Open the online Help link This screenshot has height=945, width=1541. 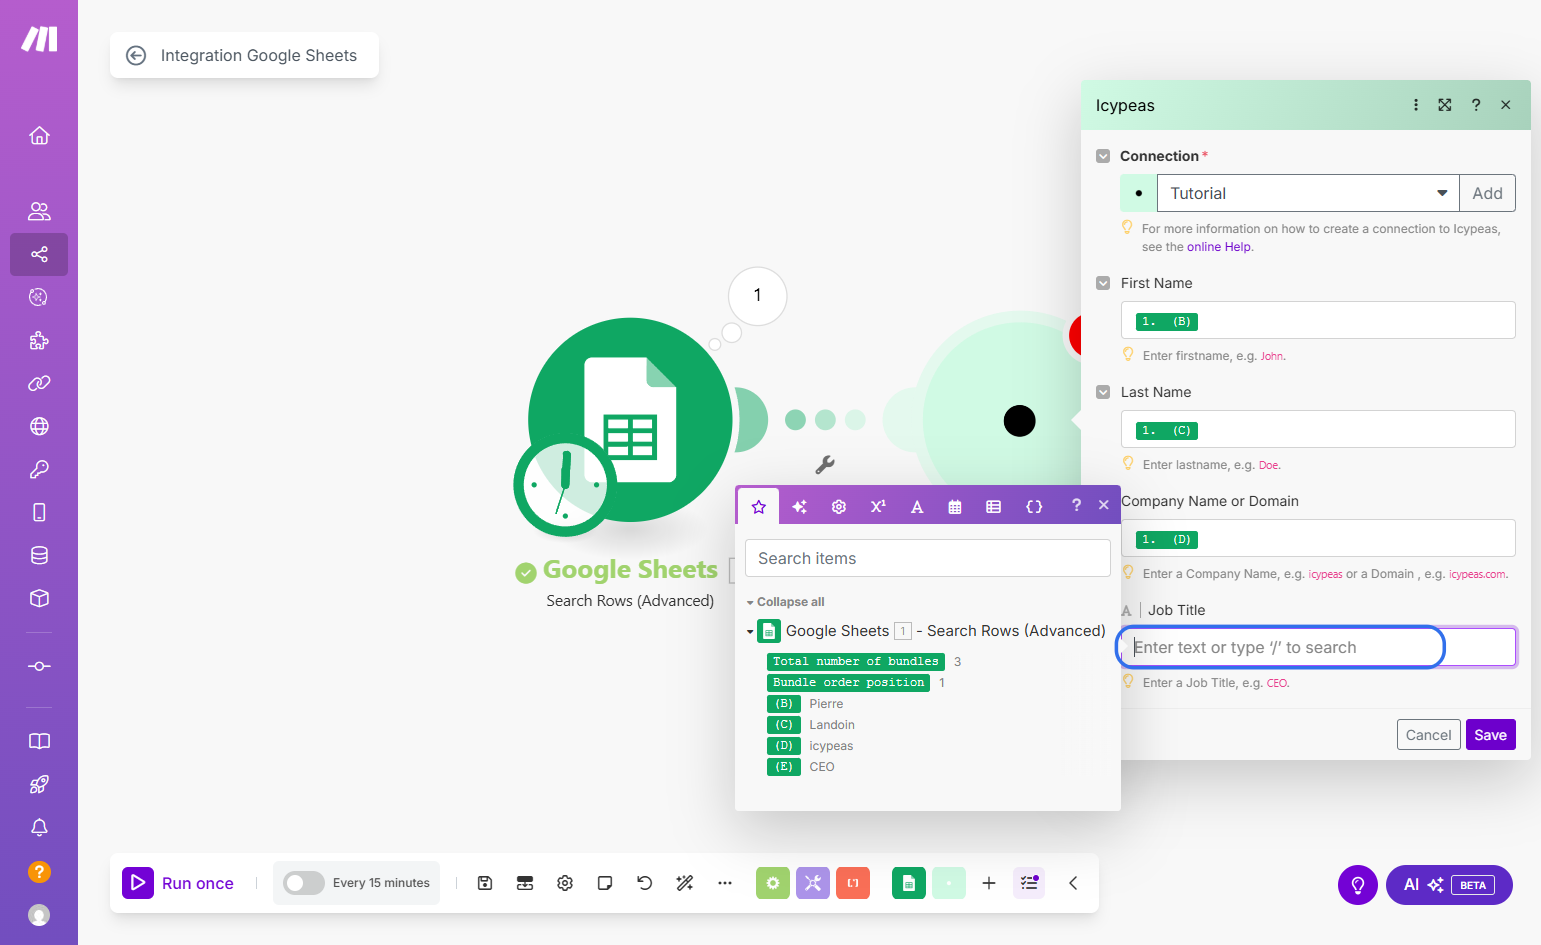pos(1219,247)
